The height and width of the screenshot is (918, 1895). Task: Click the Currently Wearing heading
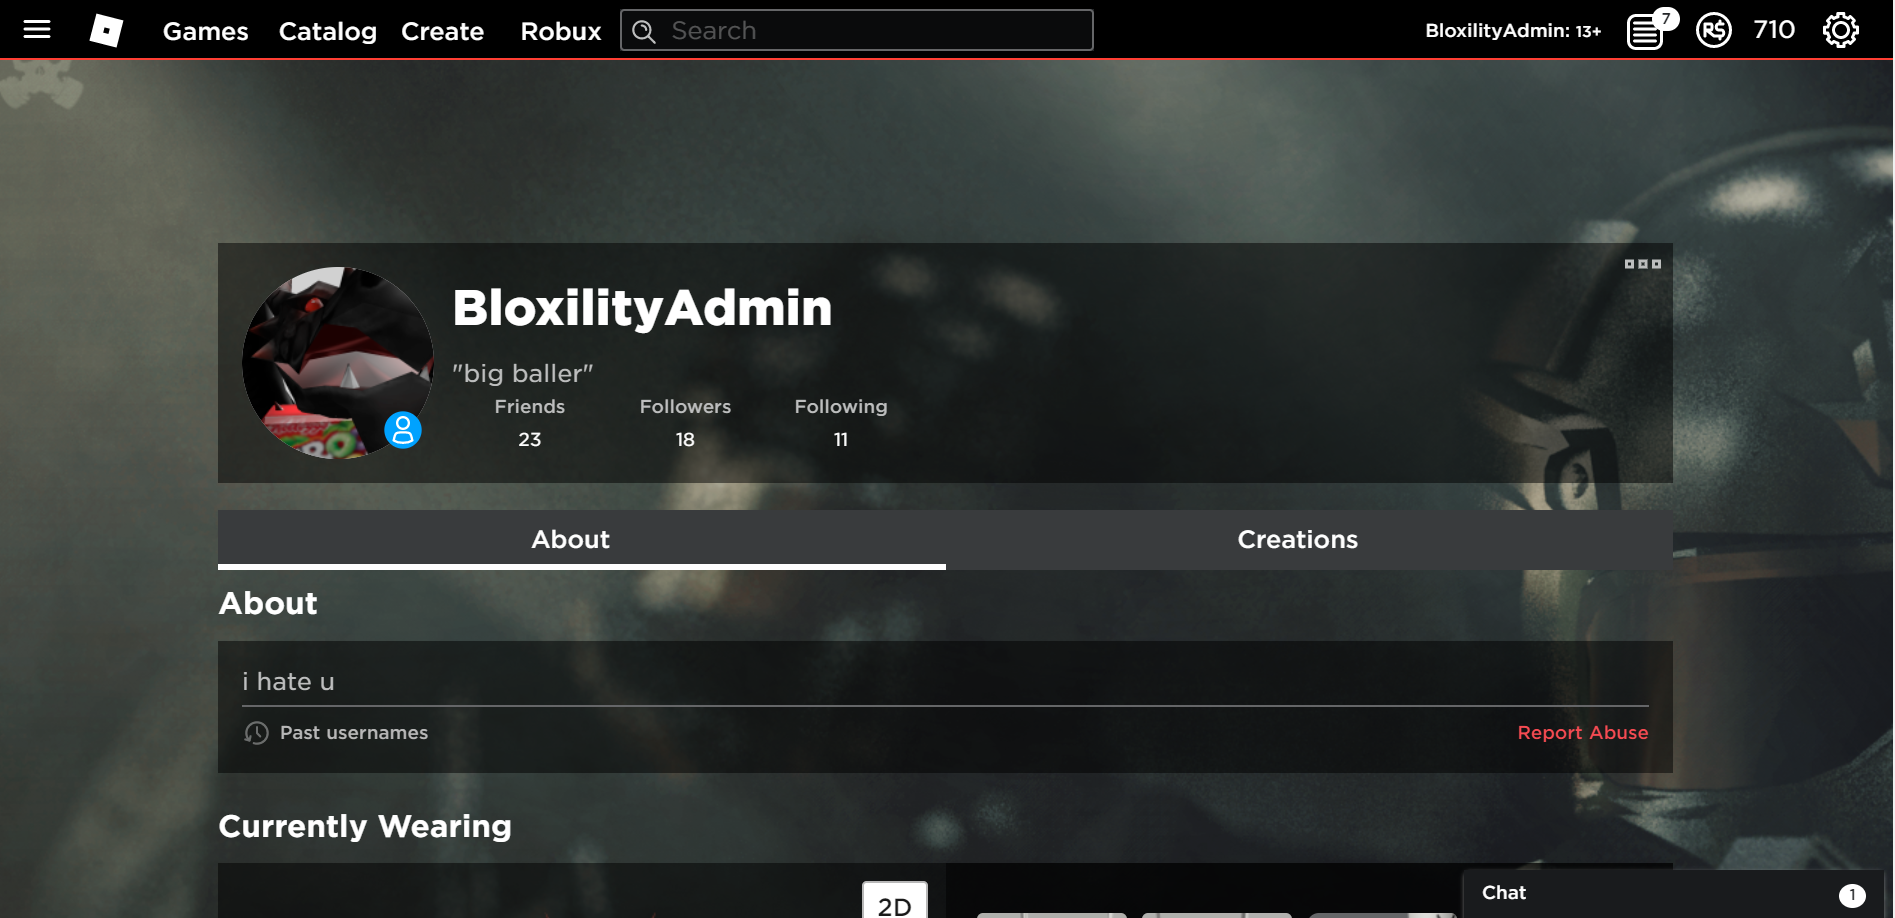click(365, 827)
